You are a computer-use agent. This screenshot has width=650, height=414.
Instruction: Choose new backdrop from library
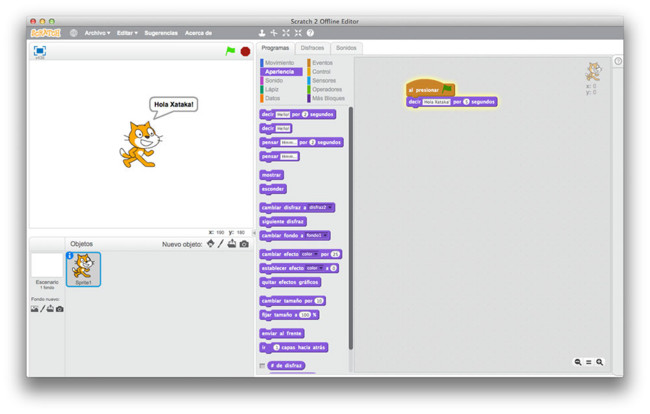[34, 309]
